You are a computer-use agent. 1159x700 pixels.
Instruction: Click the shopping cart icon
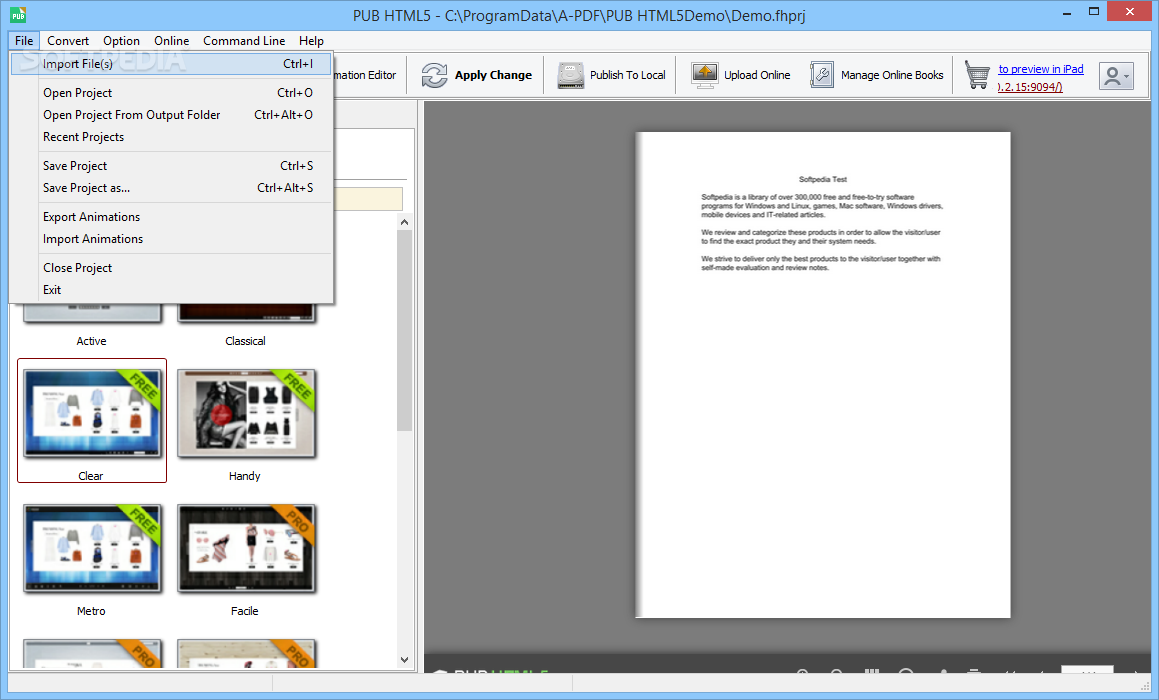[977, 75]
